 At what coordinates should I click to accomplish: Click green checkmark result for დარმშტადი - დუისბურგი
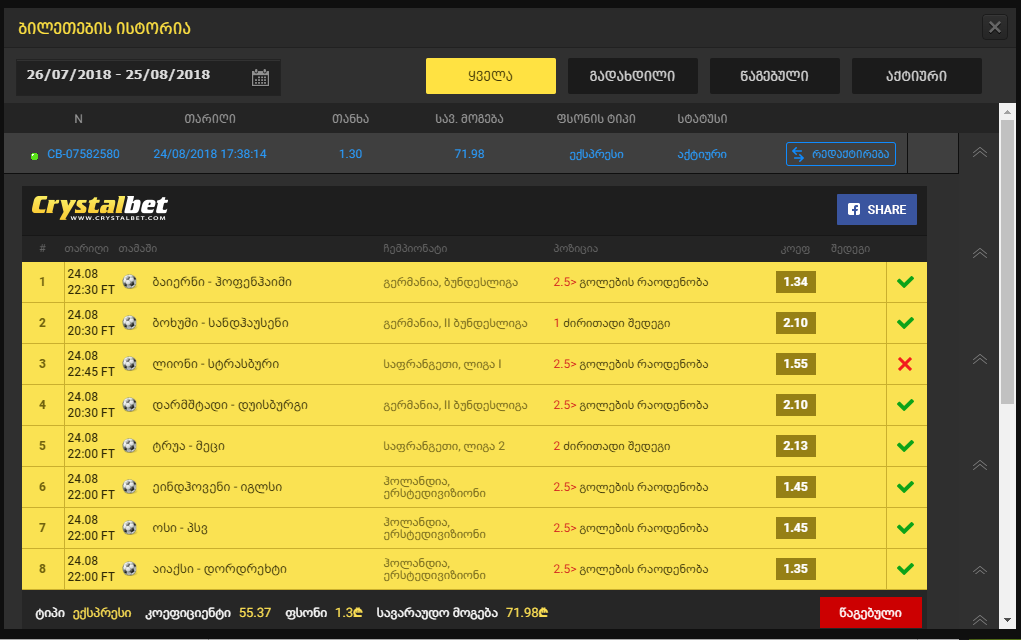905,405
